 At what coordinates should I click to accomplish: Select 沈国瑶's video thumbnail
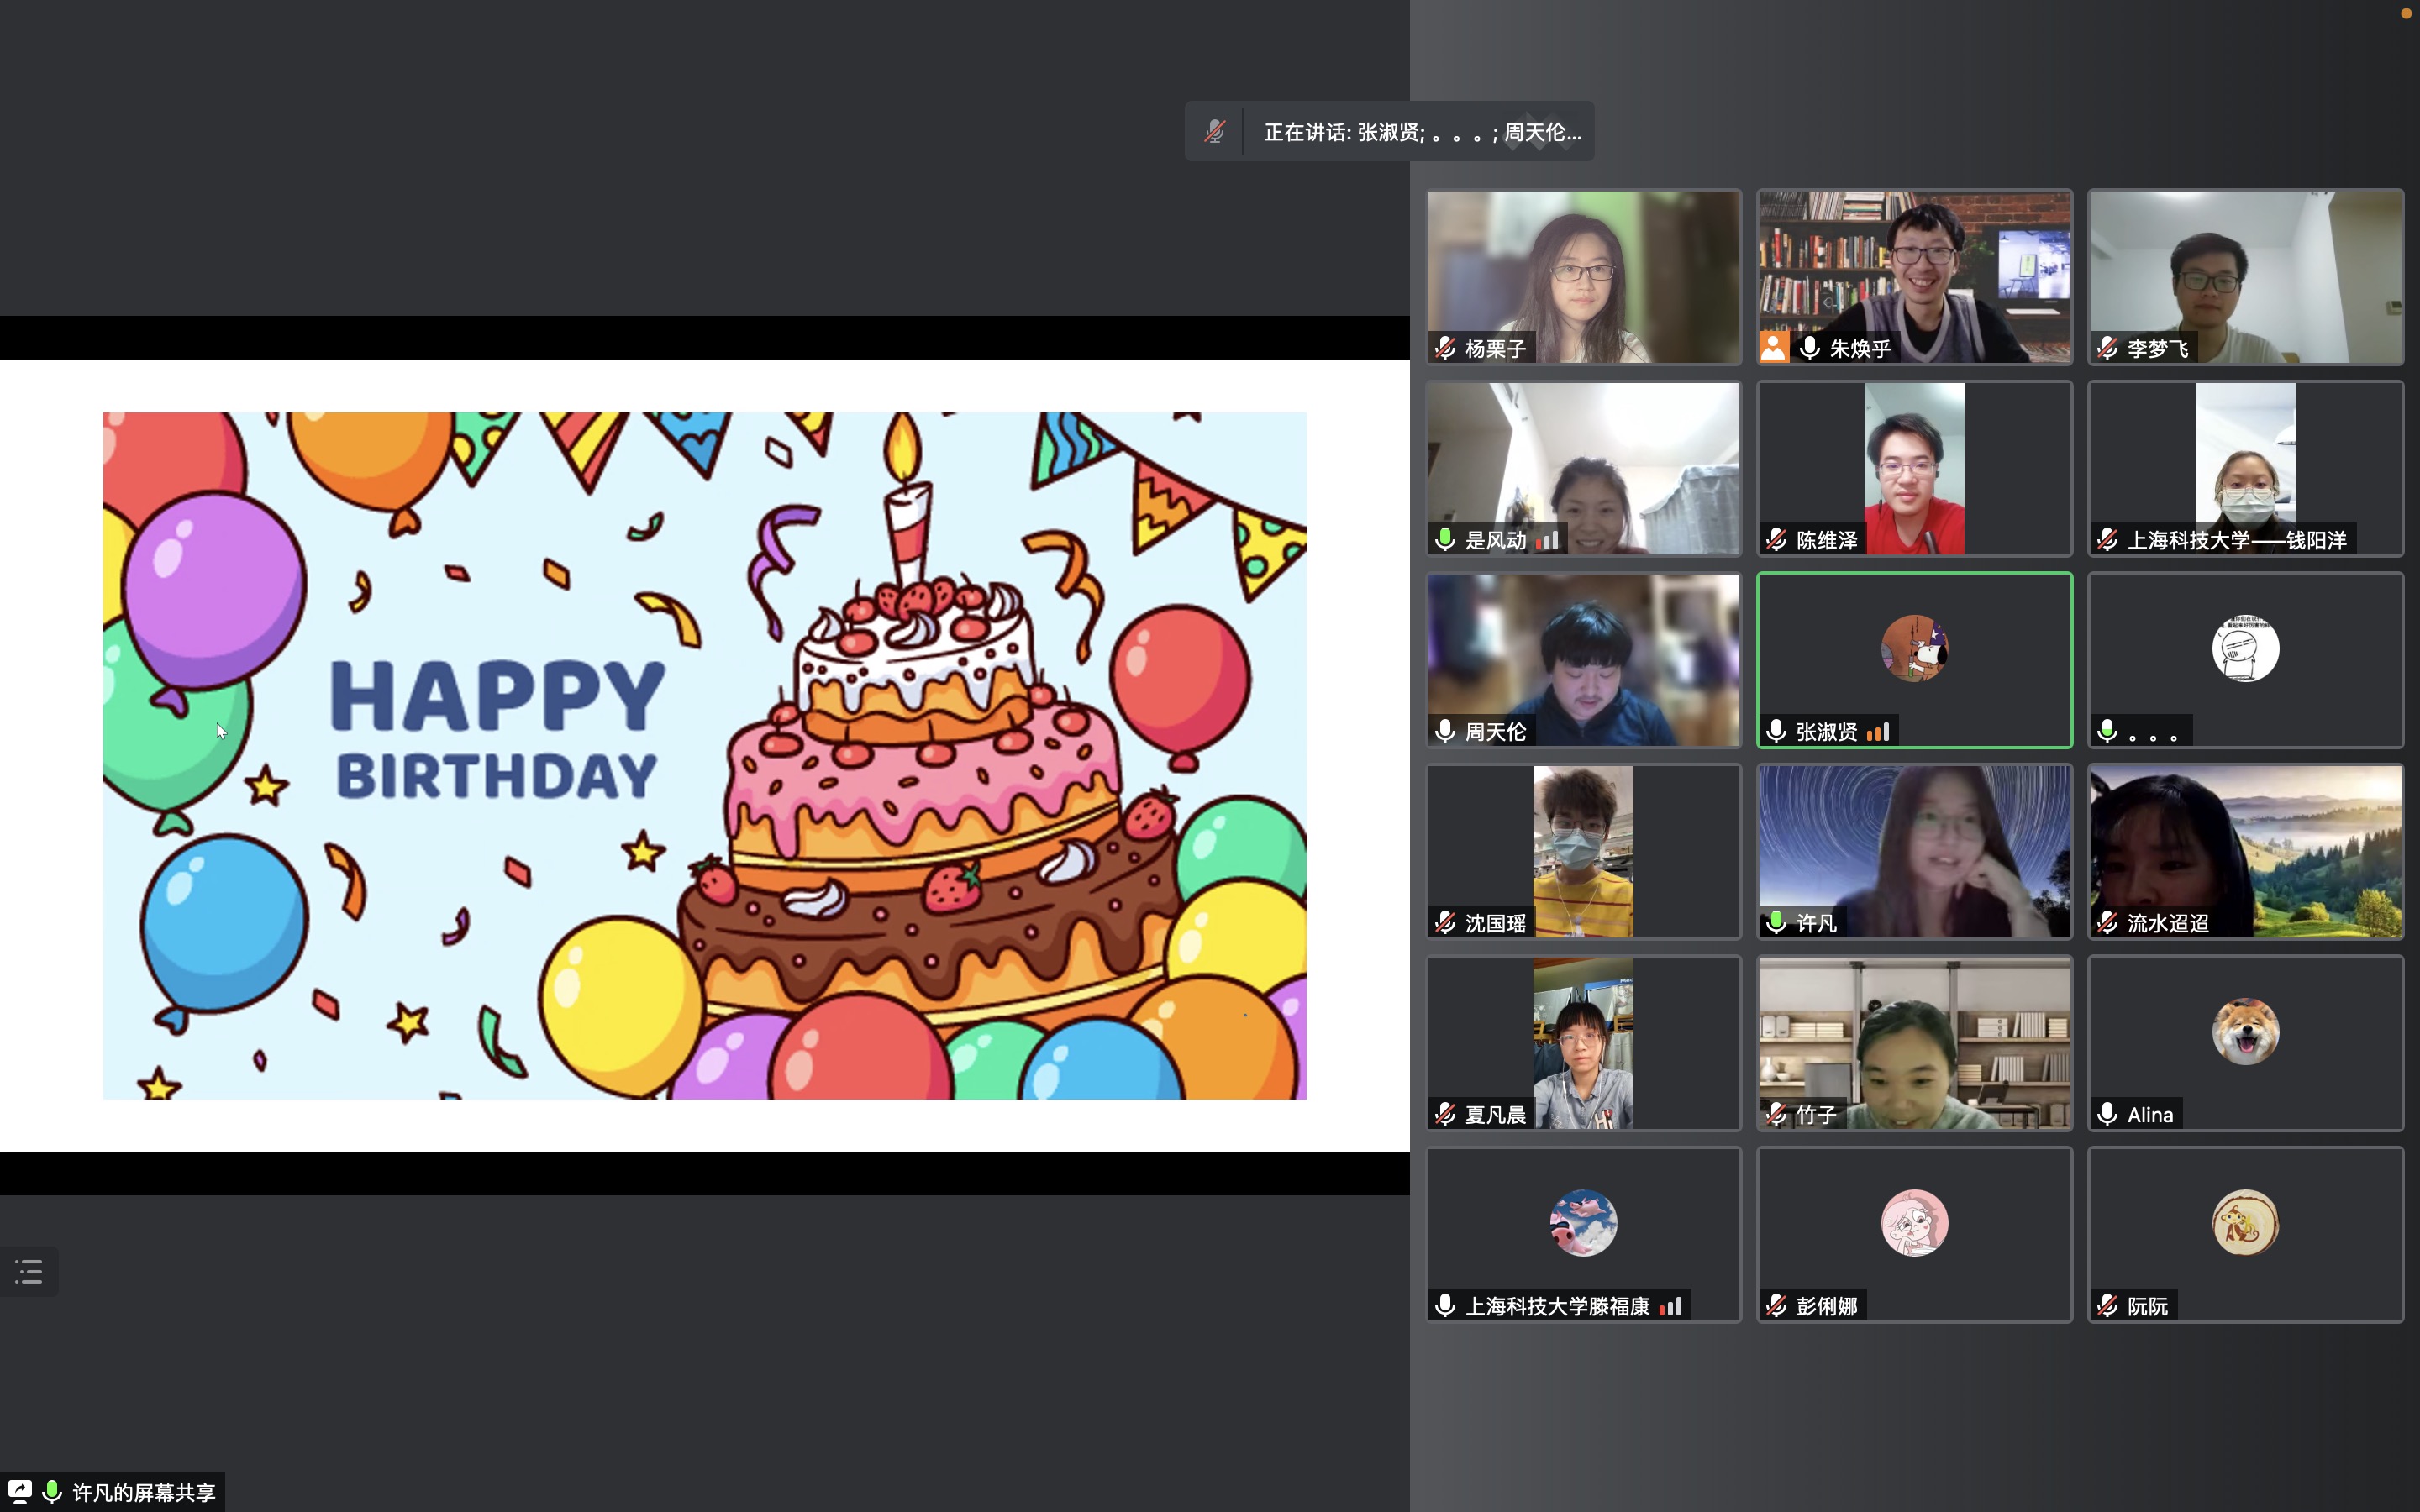(1584, 851)
